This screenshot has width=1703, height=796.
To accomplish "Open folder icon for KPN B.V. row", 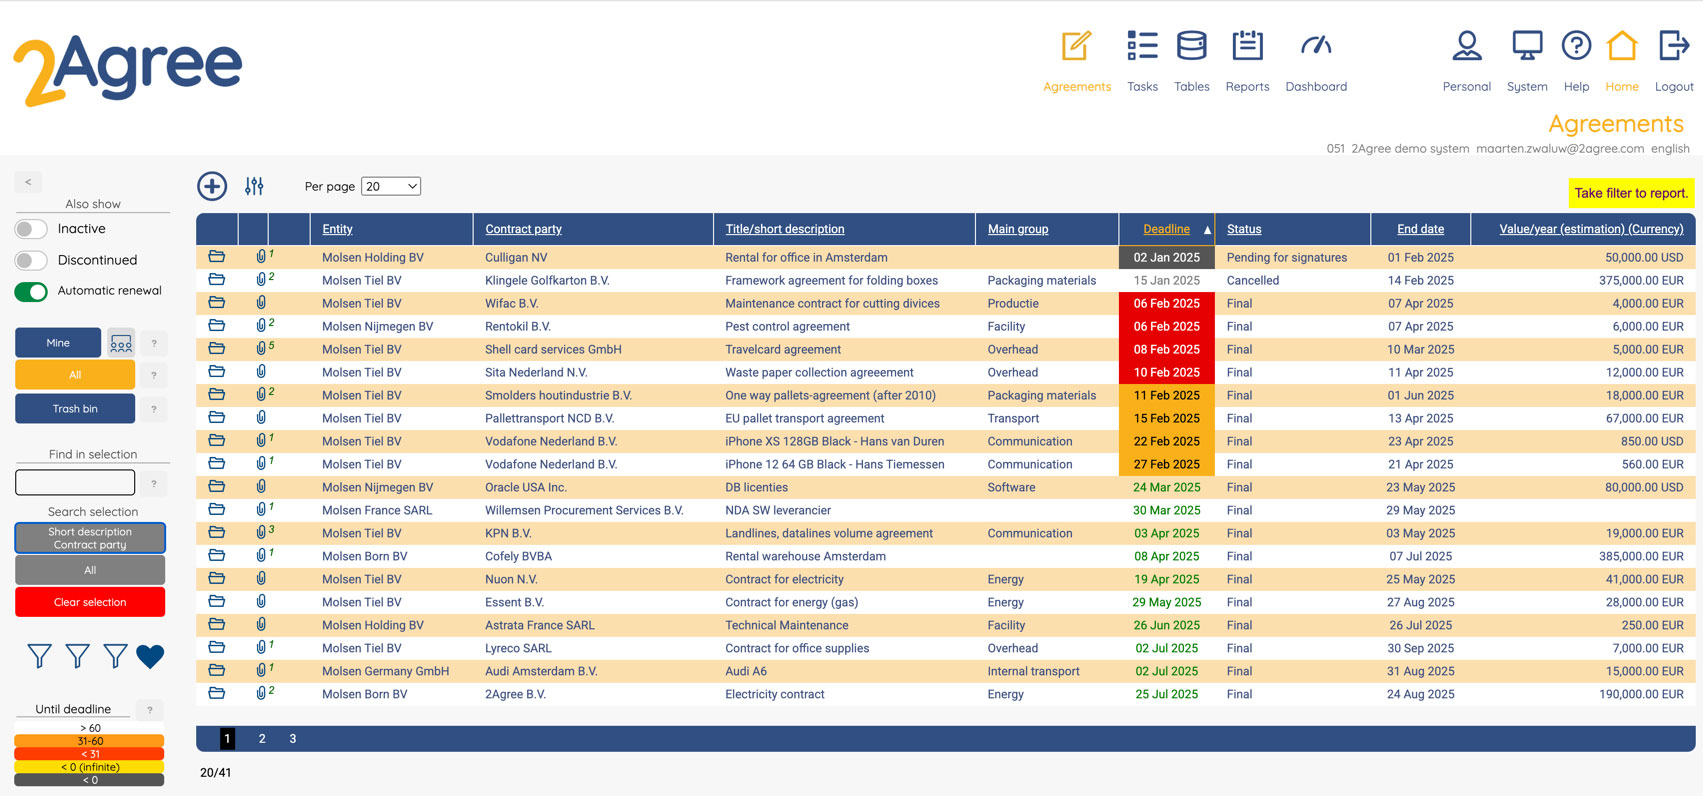I will (x=216, y=533).
